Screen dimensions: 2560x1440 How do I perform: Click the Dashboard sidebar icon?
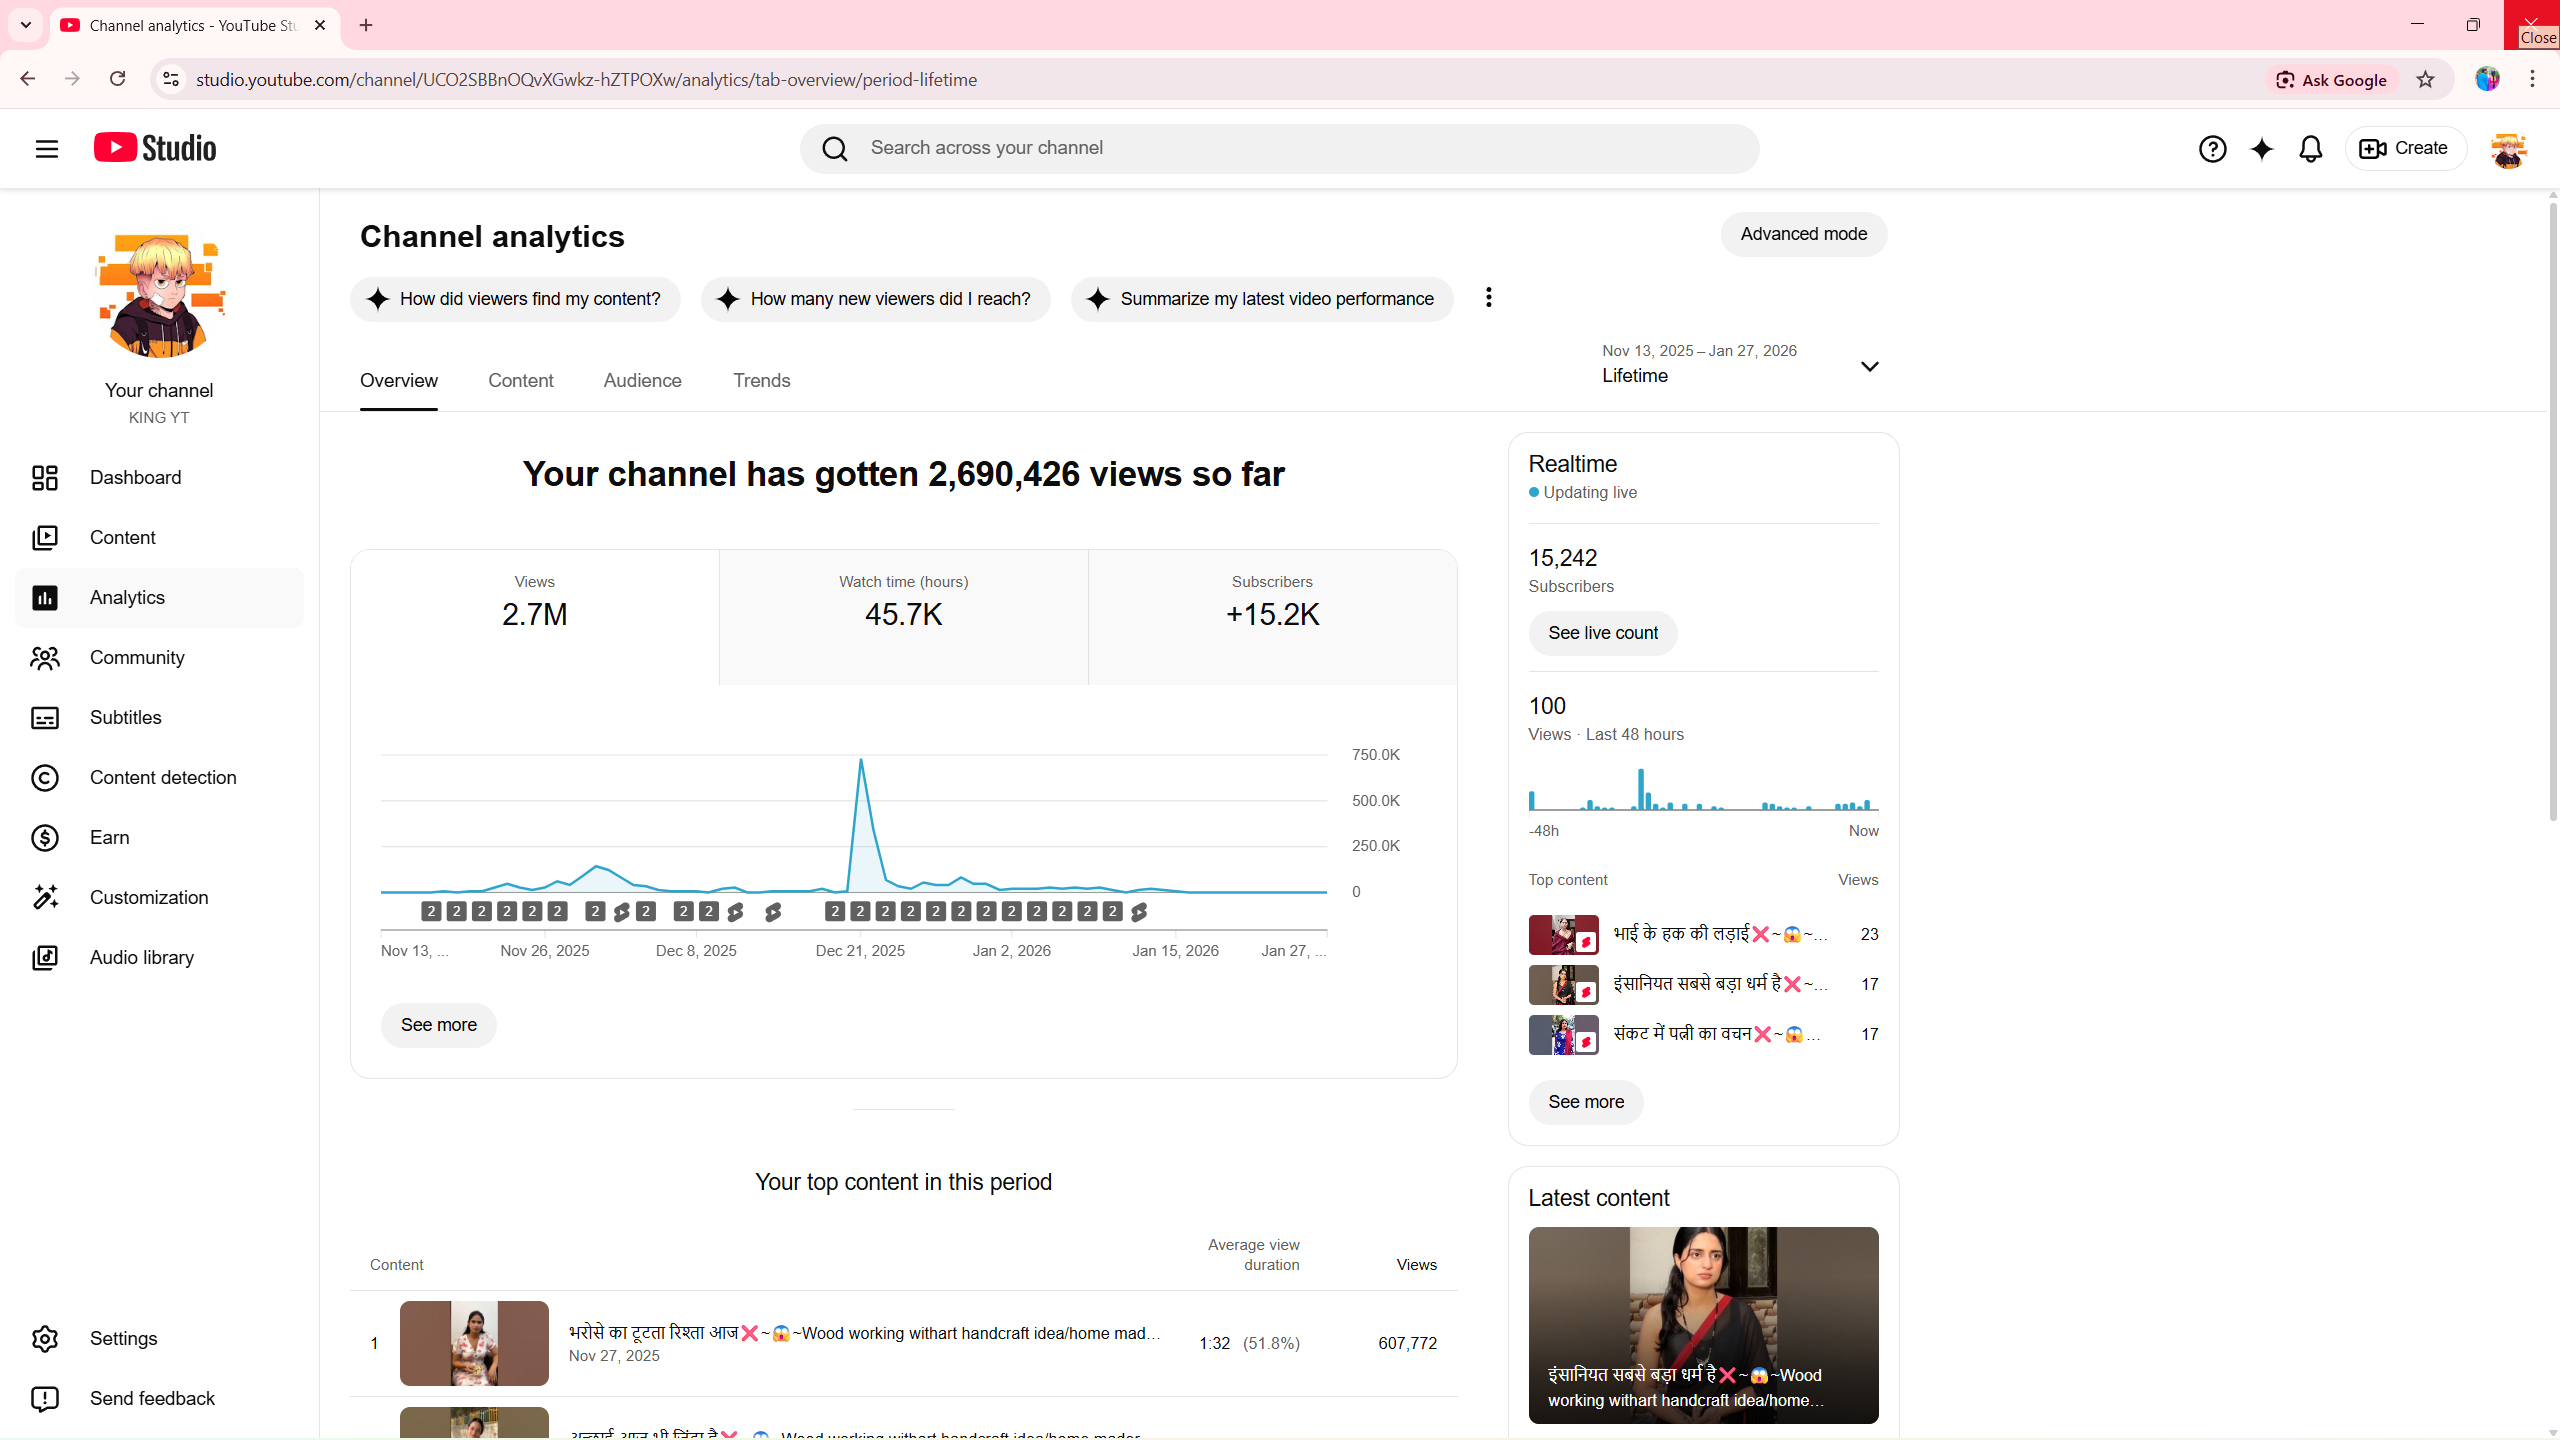point(45,478)
